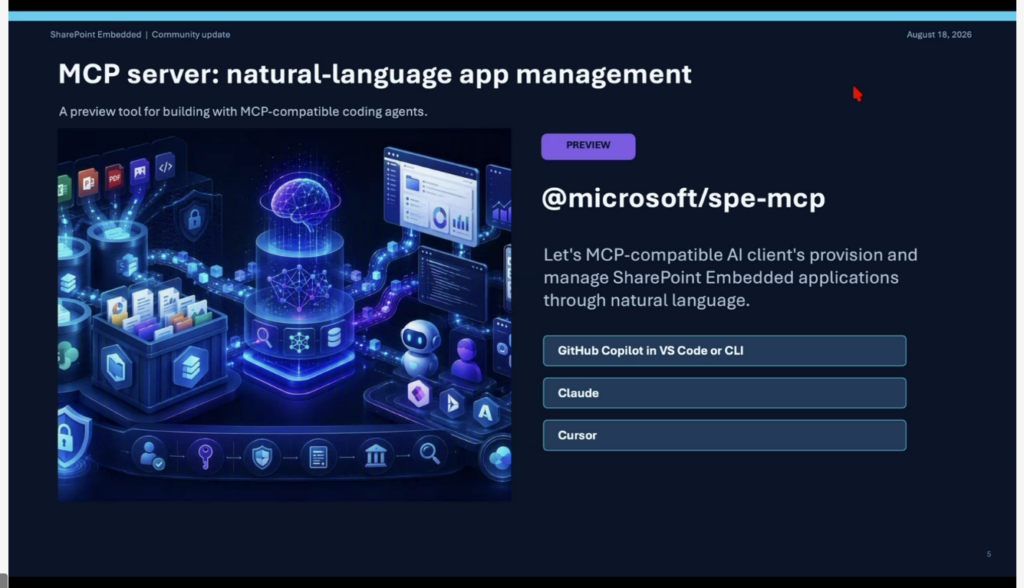Click the description paragraph about natural language
The width and height of the screenshot is (1024, 588).
point(730,278)
